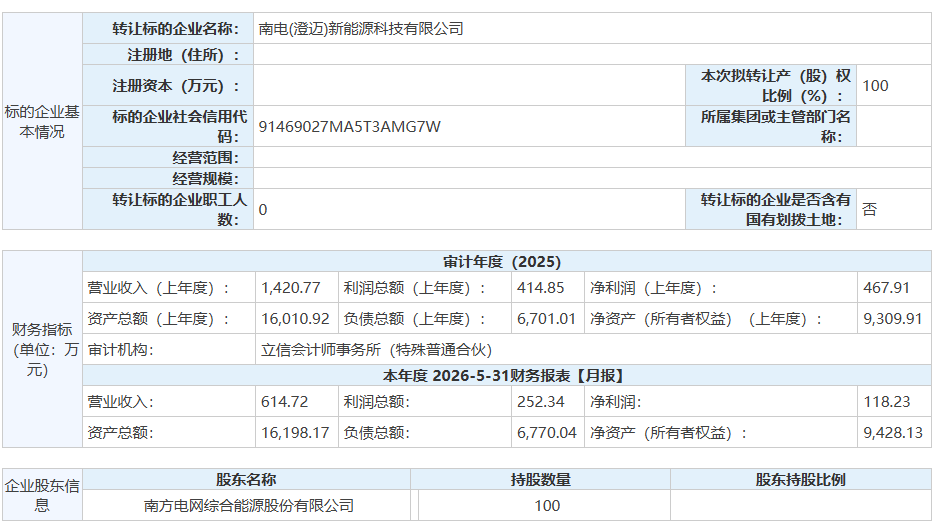
Task: Select current profit value 252.34
Action: pos(540,402)
